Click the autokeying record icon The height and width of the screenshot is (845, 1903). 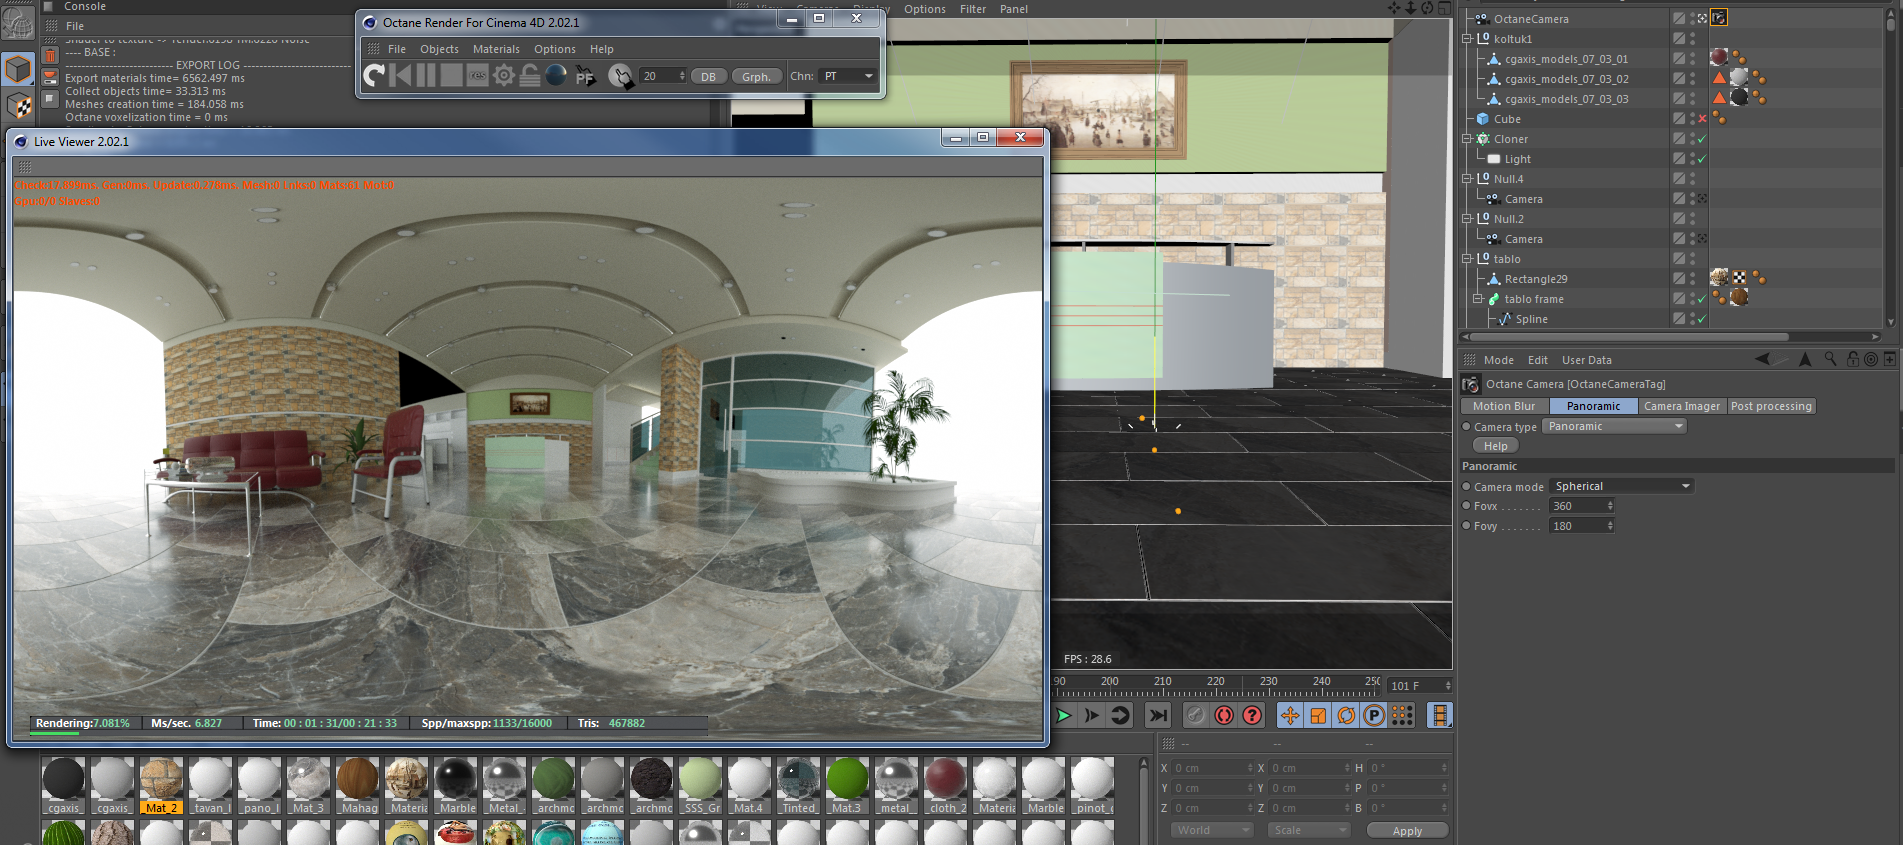pos(1224,715)
